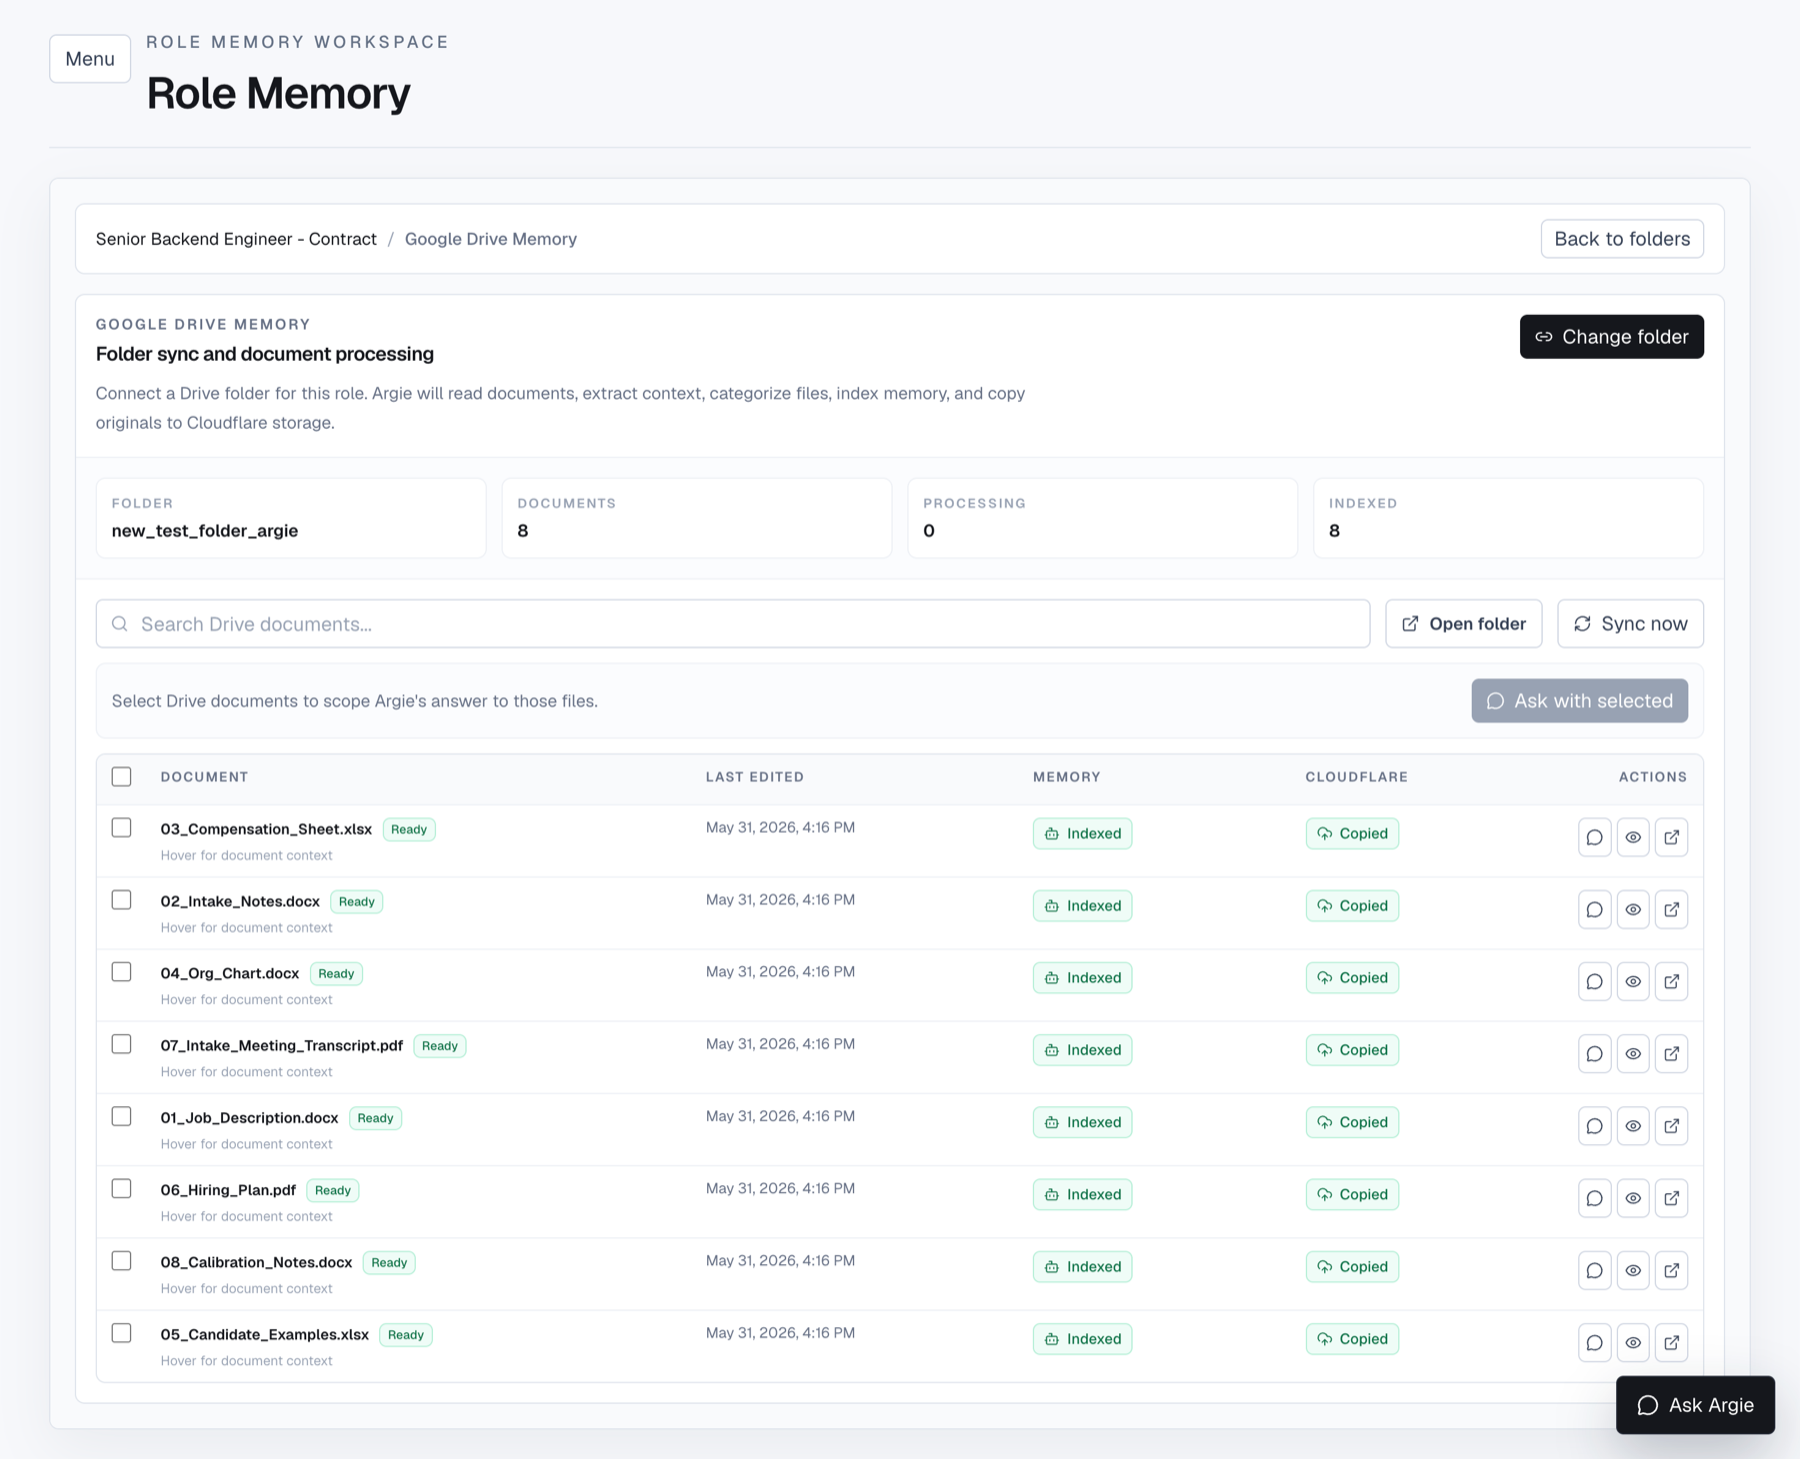Click Google Drive Memory breadcrumb
This screenshot has width=1800, height=1459.
491,239
